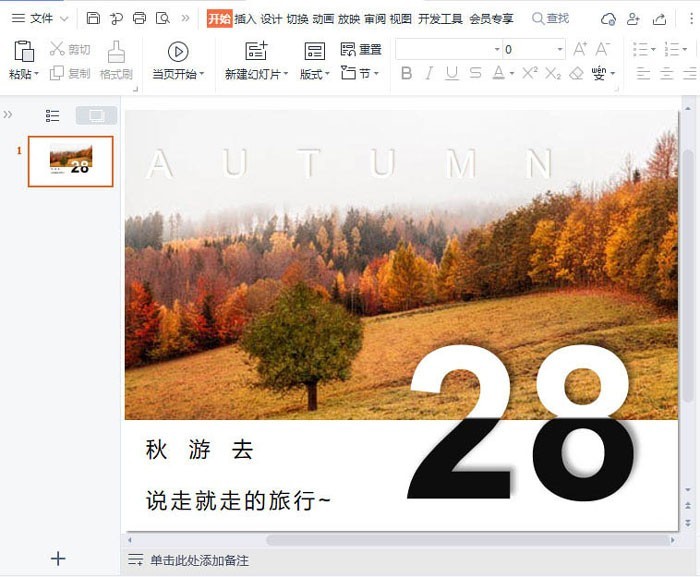The height and width of the screenshot is (577, 700).
Task: Click the Increase Font Size icon
Action: pos(580,49)
